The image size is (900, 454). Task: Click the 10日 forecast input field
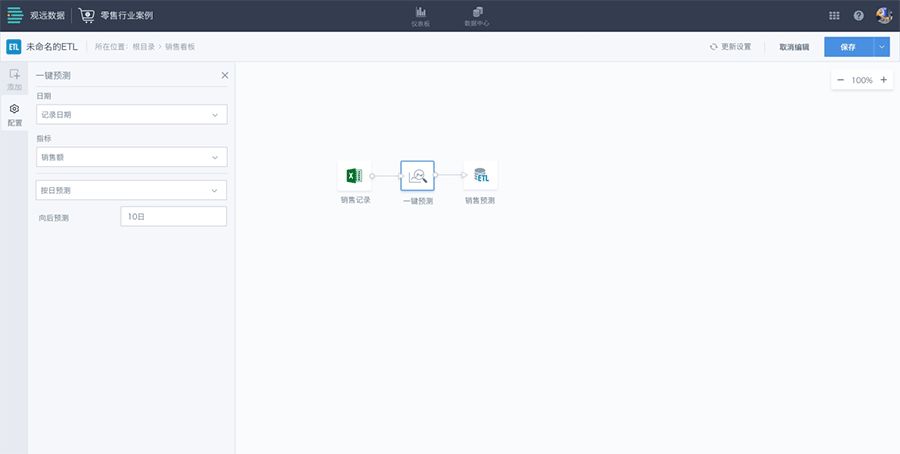[173, 216]
